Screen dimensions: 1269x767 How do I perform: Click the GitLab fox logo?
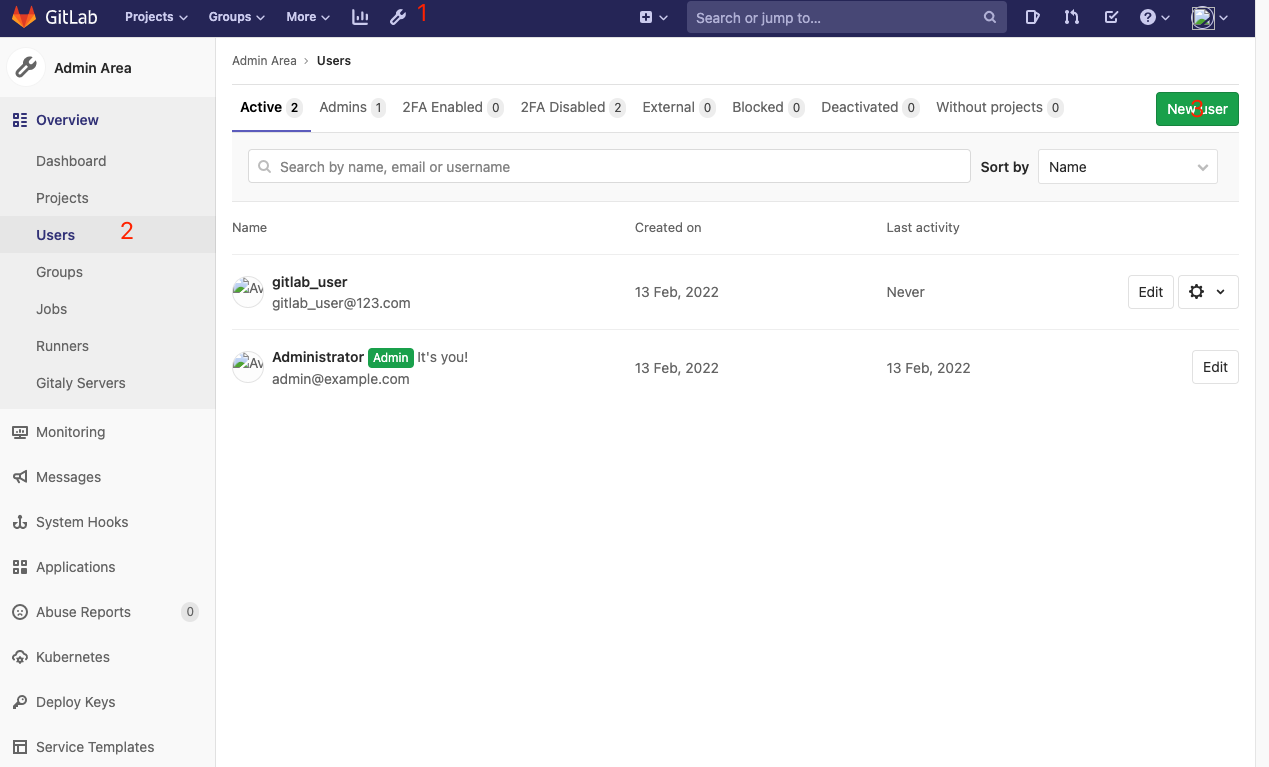(23, 17)
